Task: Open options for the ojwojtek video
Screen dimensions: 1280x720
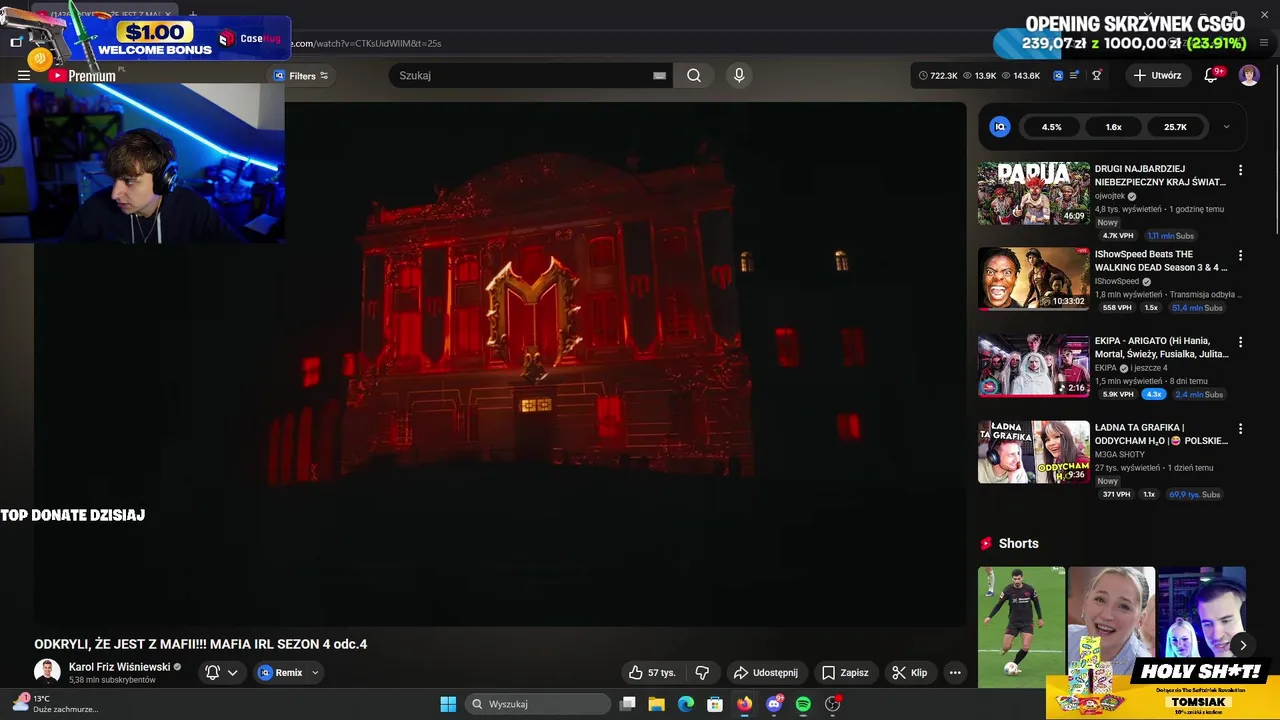Action: 1240,170
